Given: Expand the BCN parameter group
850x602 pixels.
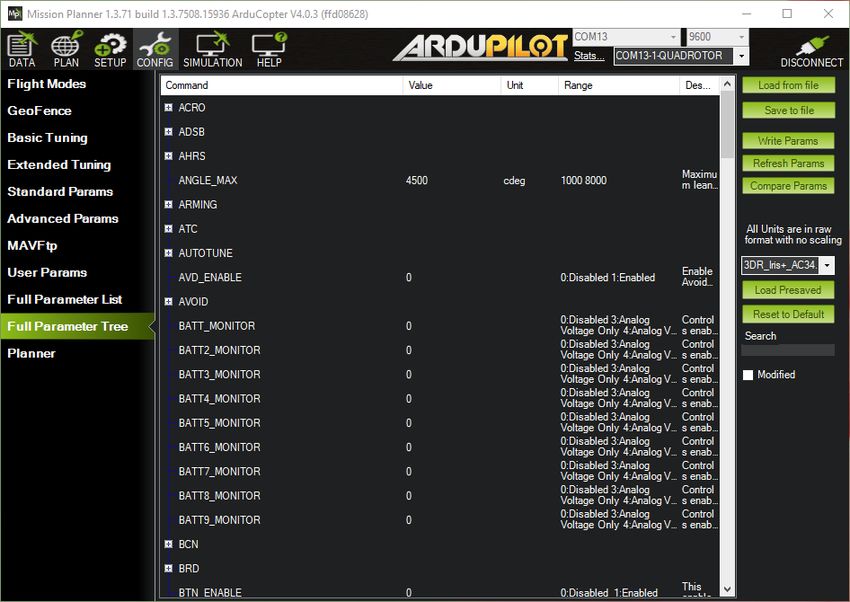Looking at the screenshot, I should pos(168,544).
